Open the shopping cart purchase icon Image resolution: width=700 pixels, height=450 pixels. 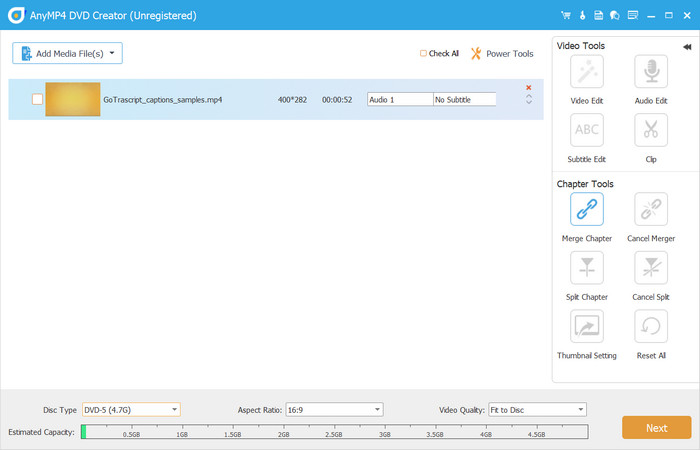566,15
